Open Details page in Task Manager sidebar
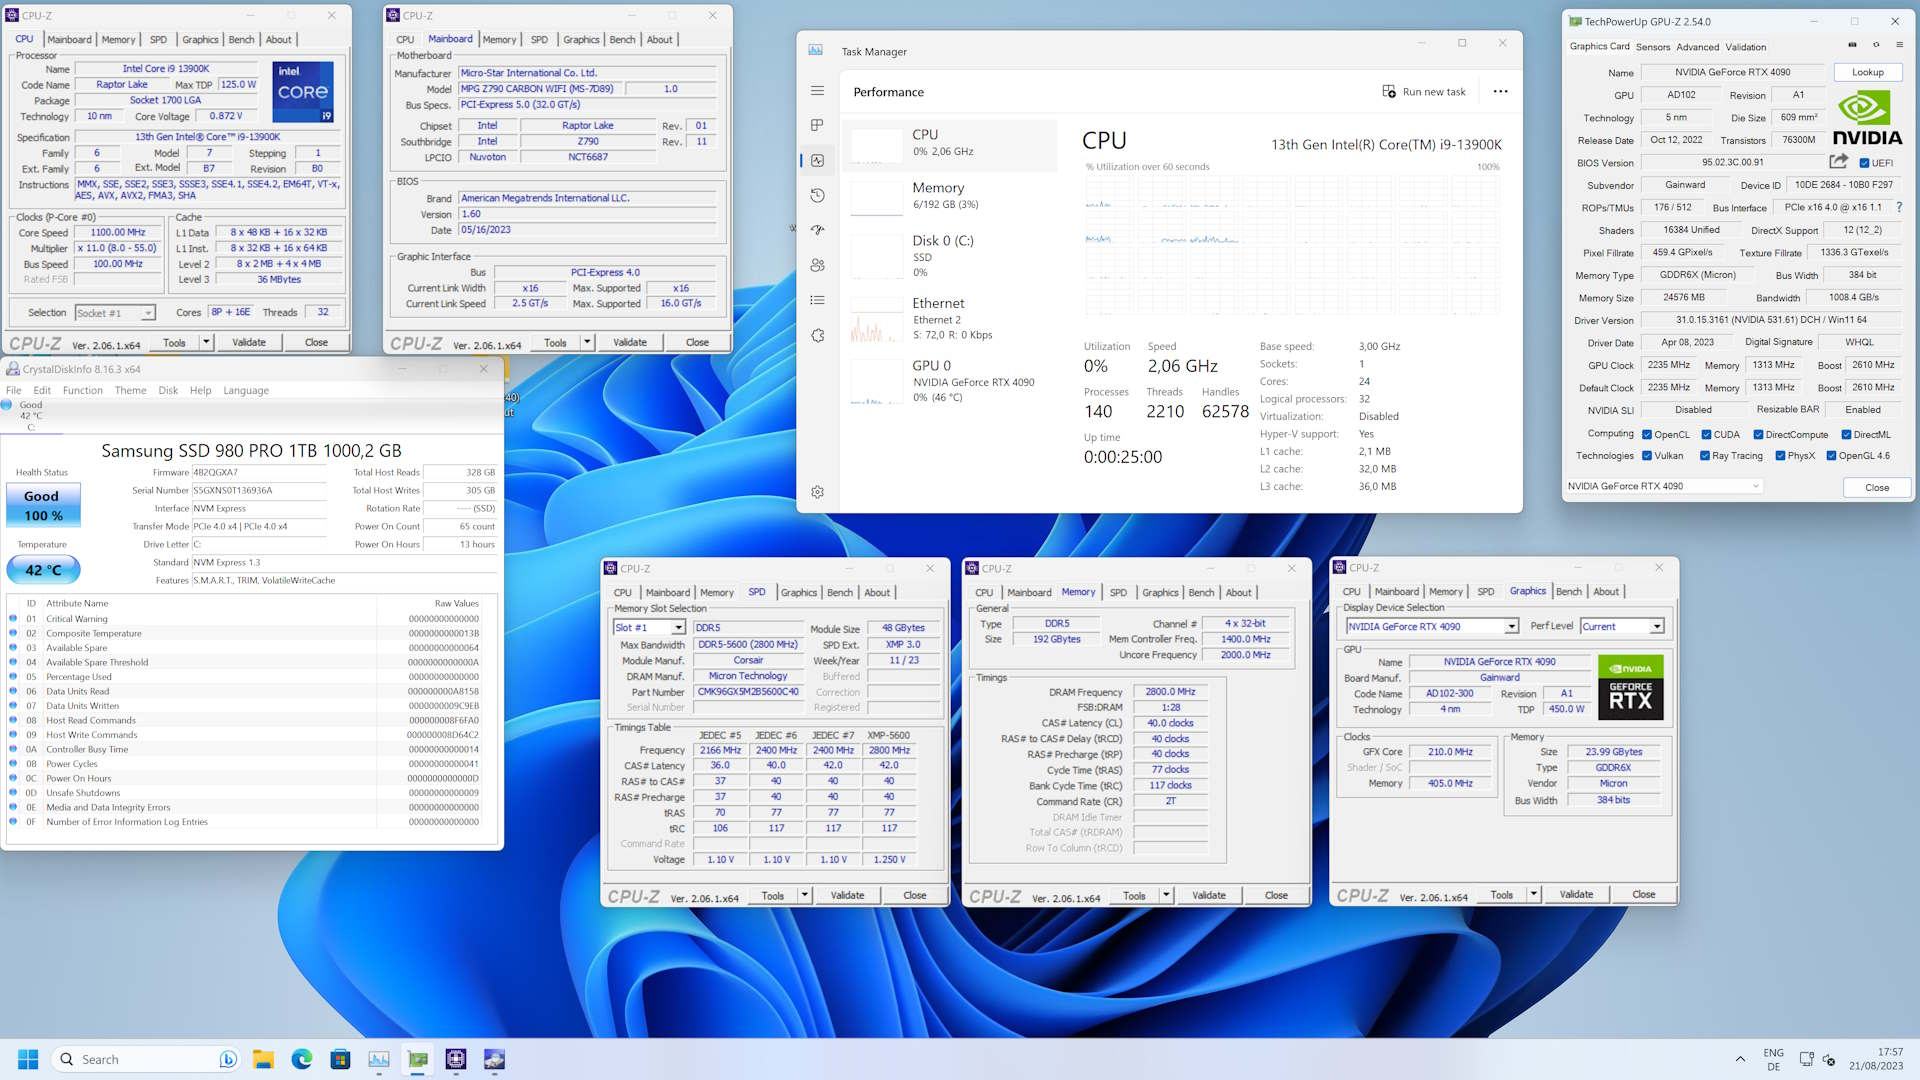Screen dimensions: 1920x1080 (x=817, y=300)
